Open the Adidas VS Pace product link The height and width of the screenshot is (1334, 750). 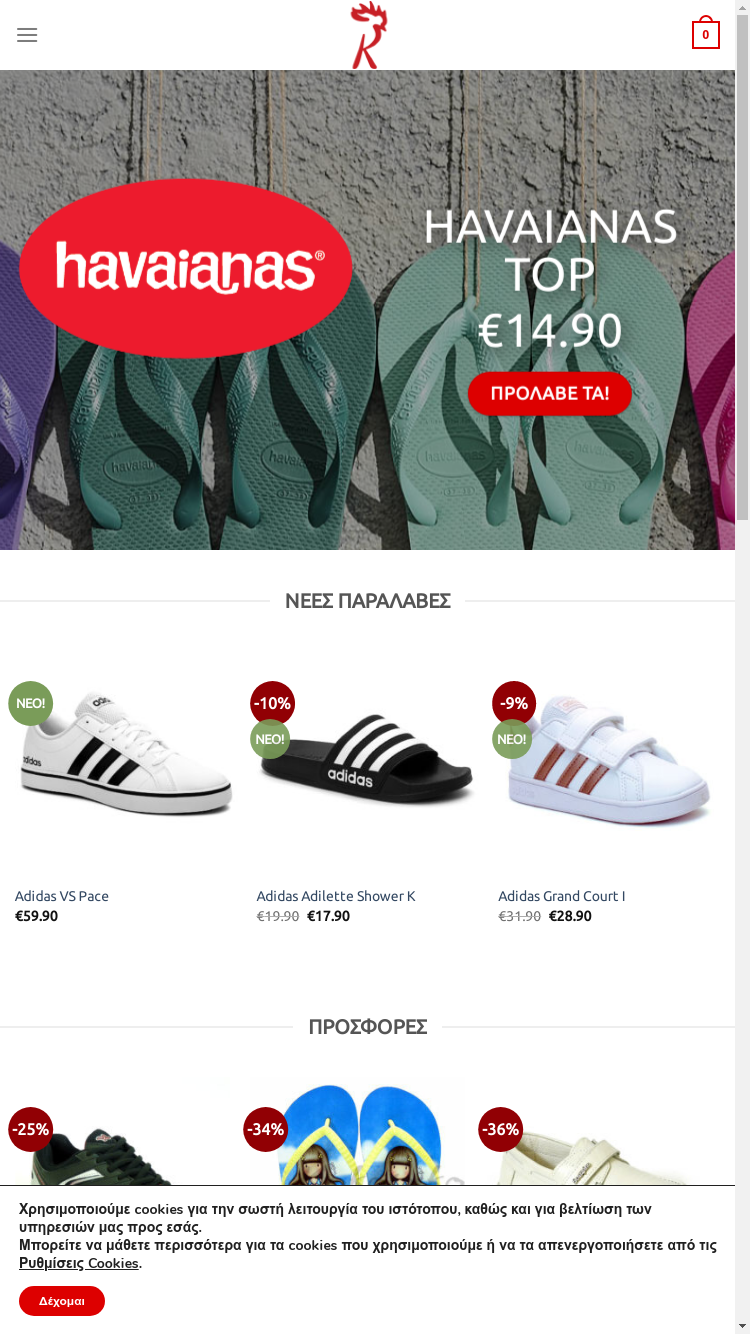coord(62,896)
